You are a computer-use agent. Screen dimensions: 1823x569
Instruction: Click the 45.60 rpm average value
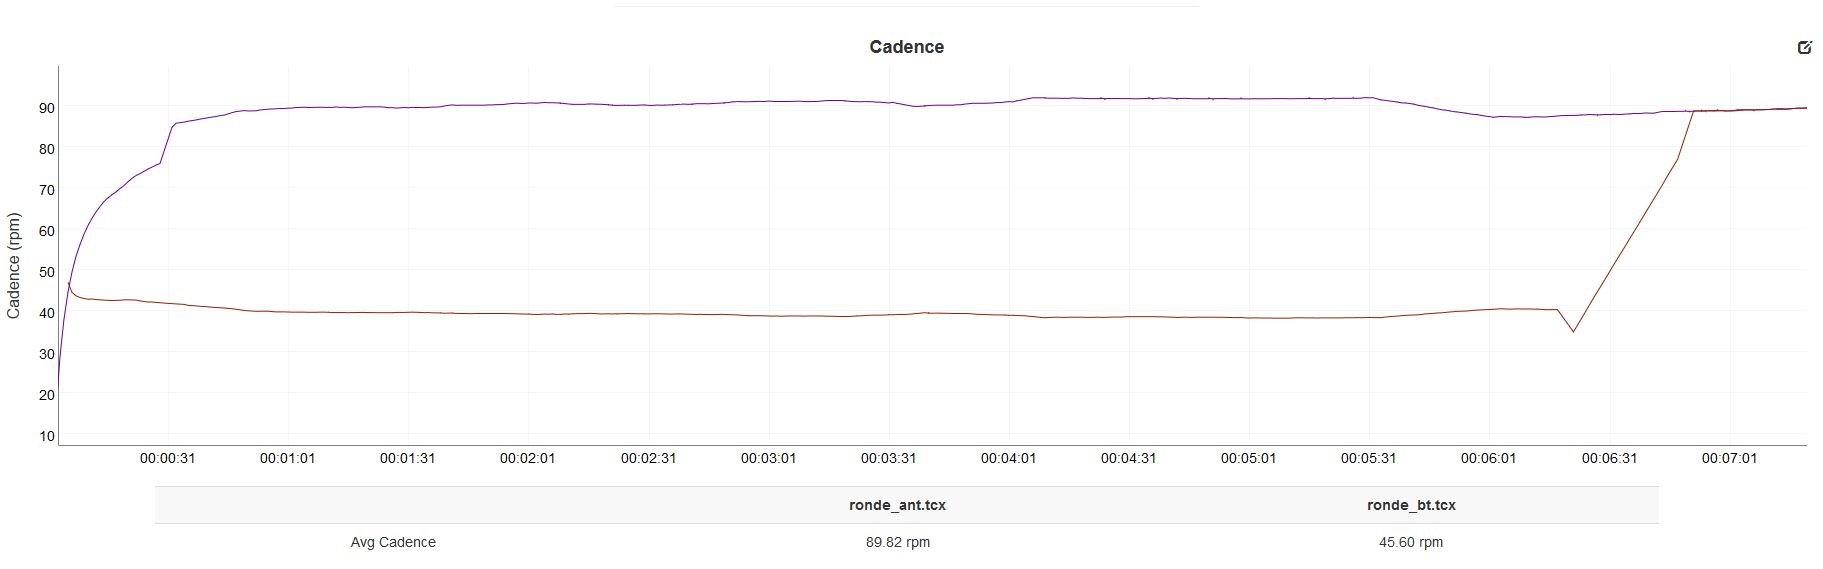tap(1410, 542)
